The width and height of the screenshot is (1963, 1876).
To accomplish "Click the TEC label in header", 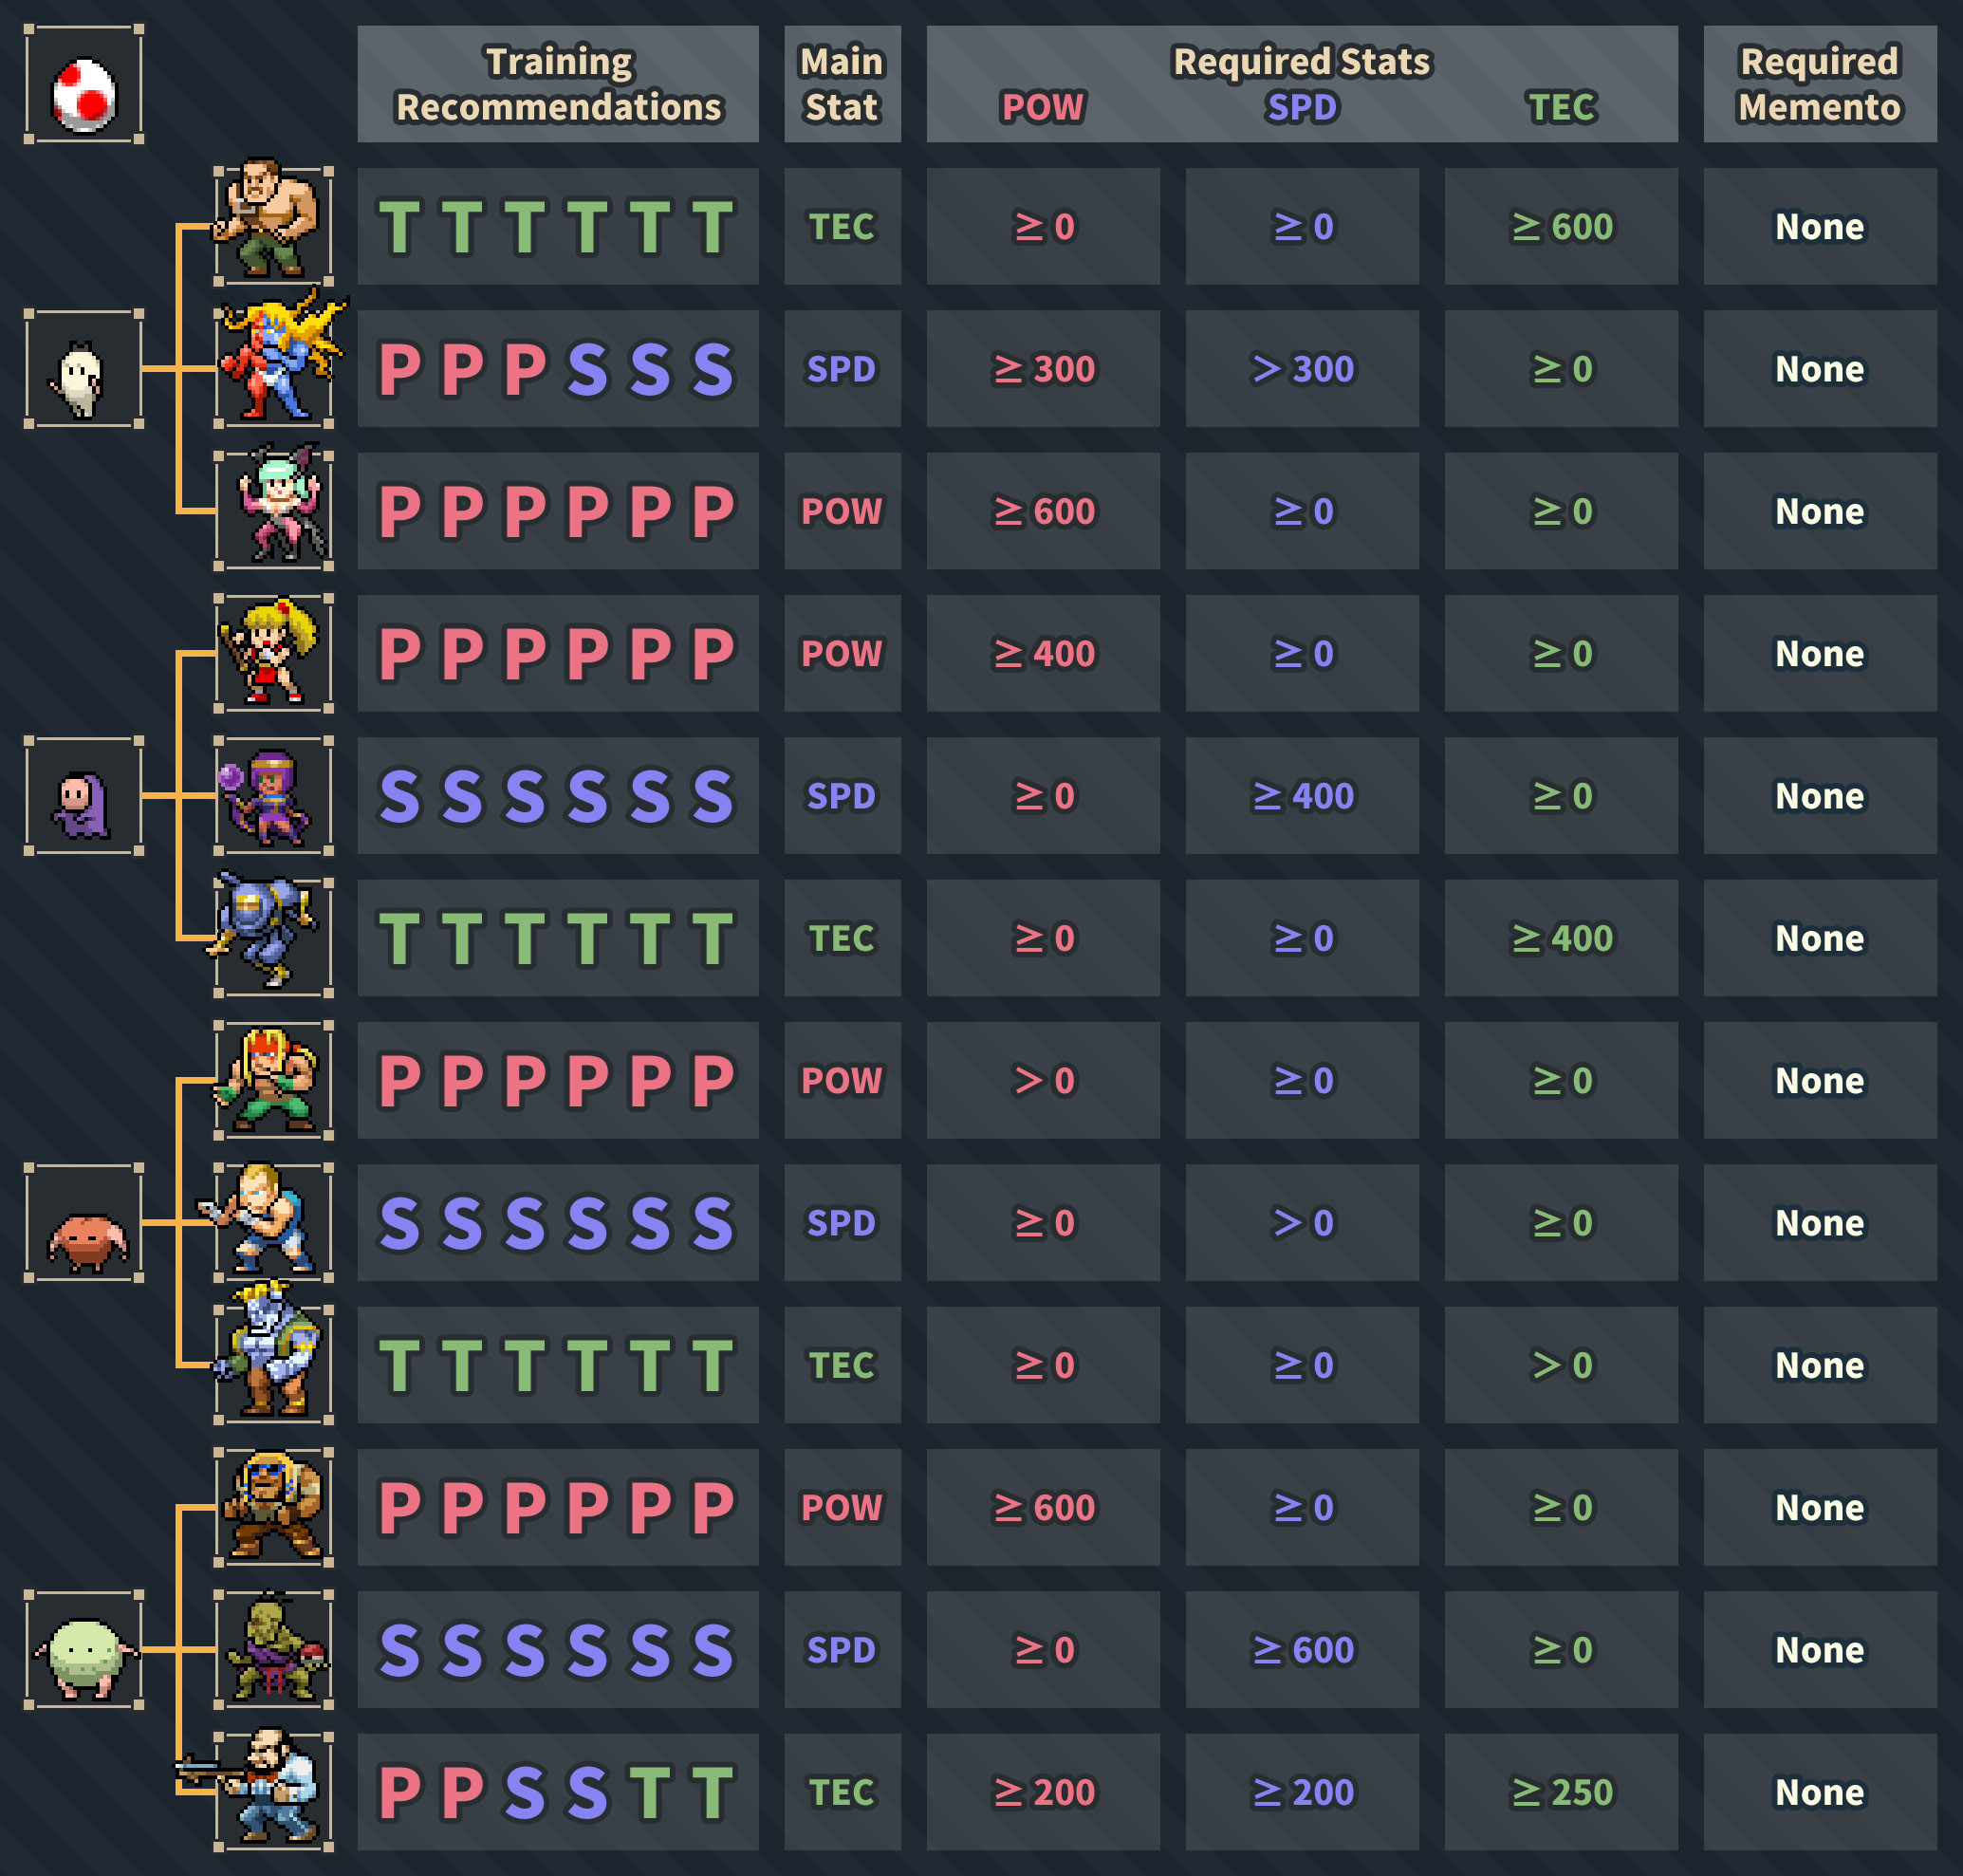I will (x=1562, y=107).
